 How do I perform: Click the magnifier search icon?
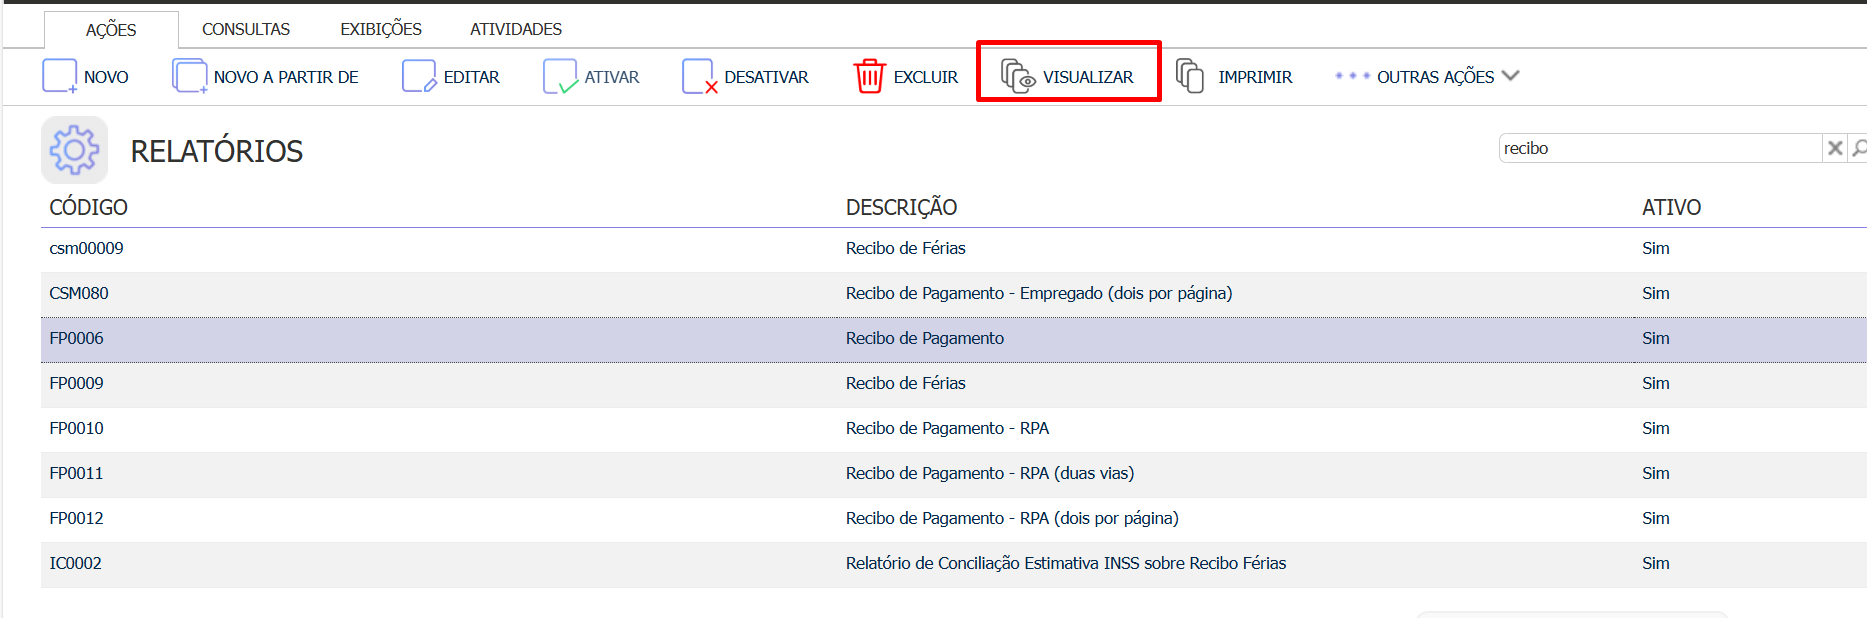pyautogui.click(x=1858, y=148)
